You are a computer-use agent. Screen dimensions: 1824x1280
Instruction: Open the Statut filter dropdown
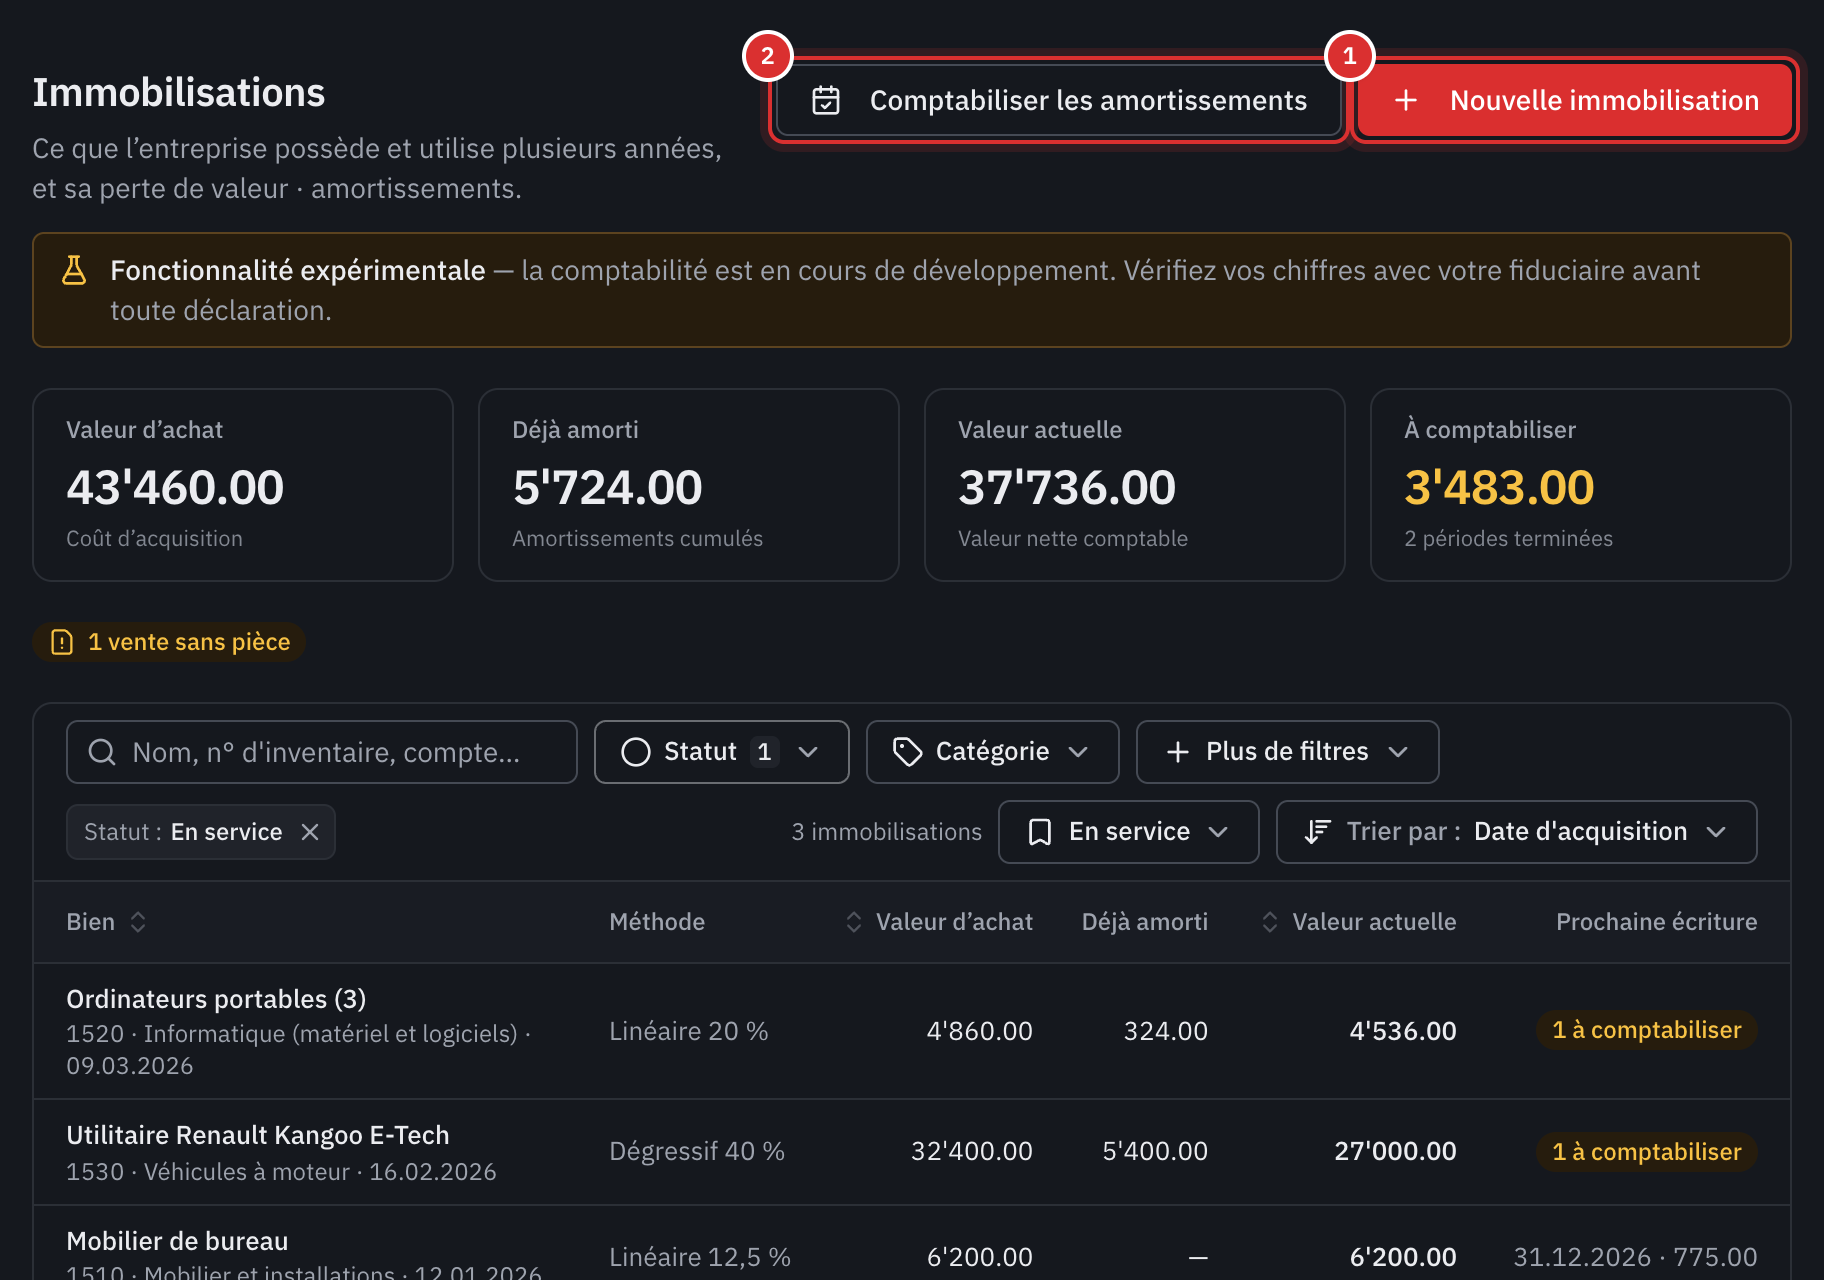[x=722, y=752]
